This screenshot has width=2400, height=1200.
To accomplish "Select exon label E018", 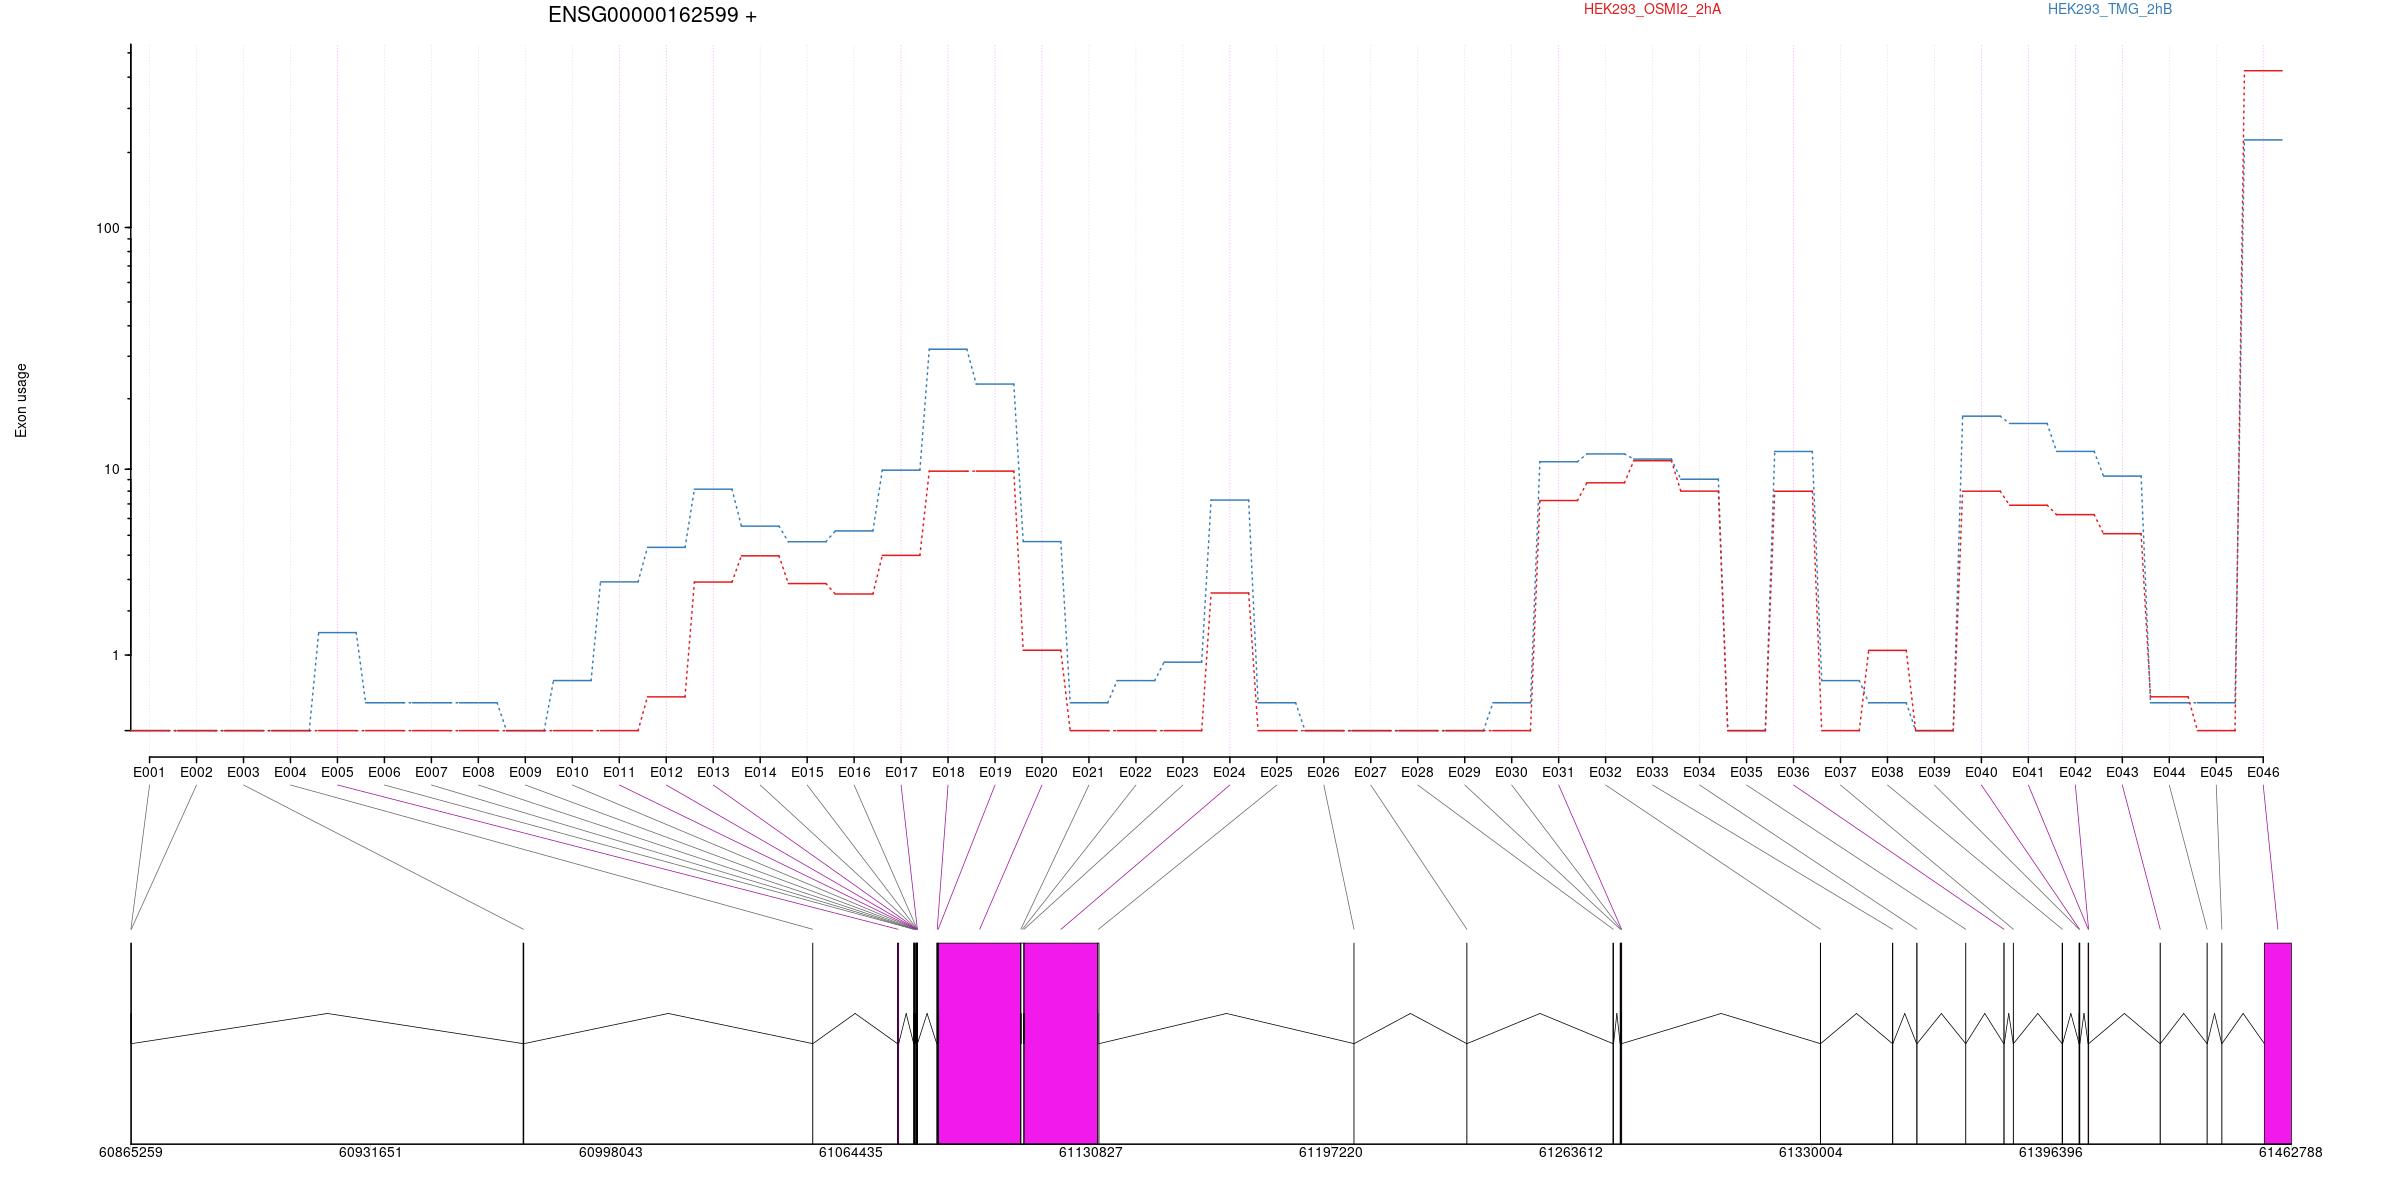I will [x=948, y=772].
